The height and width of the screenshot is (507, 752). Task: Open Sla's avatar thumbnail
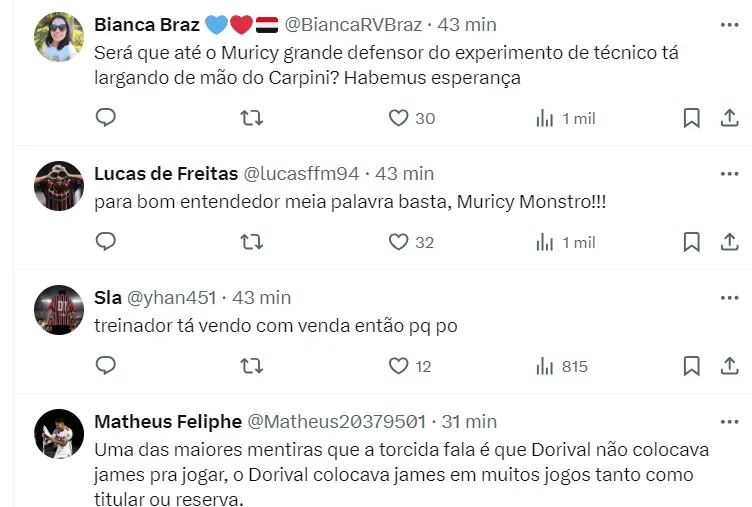pos(59,310)
